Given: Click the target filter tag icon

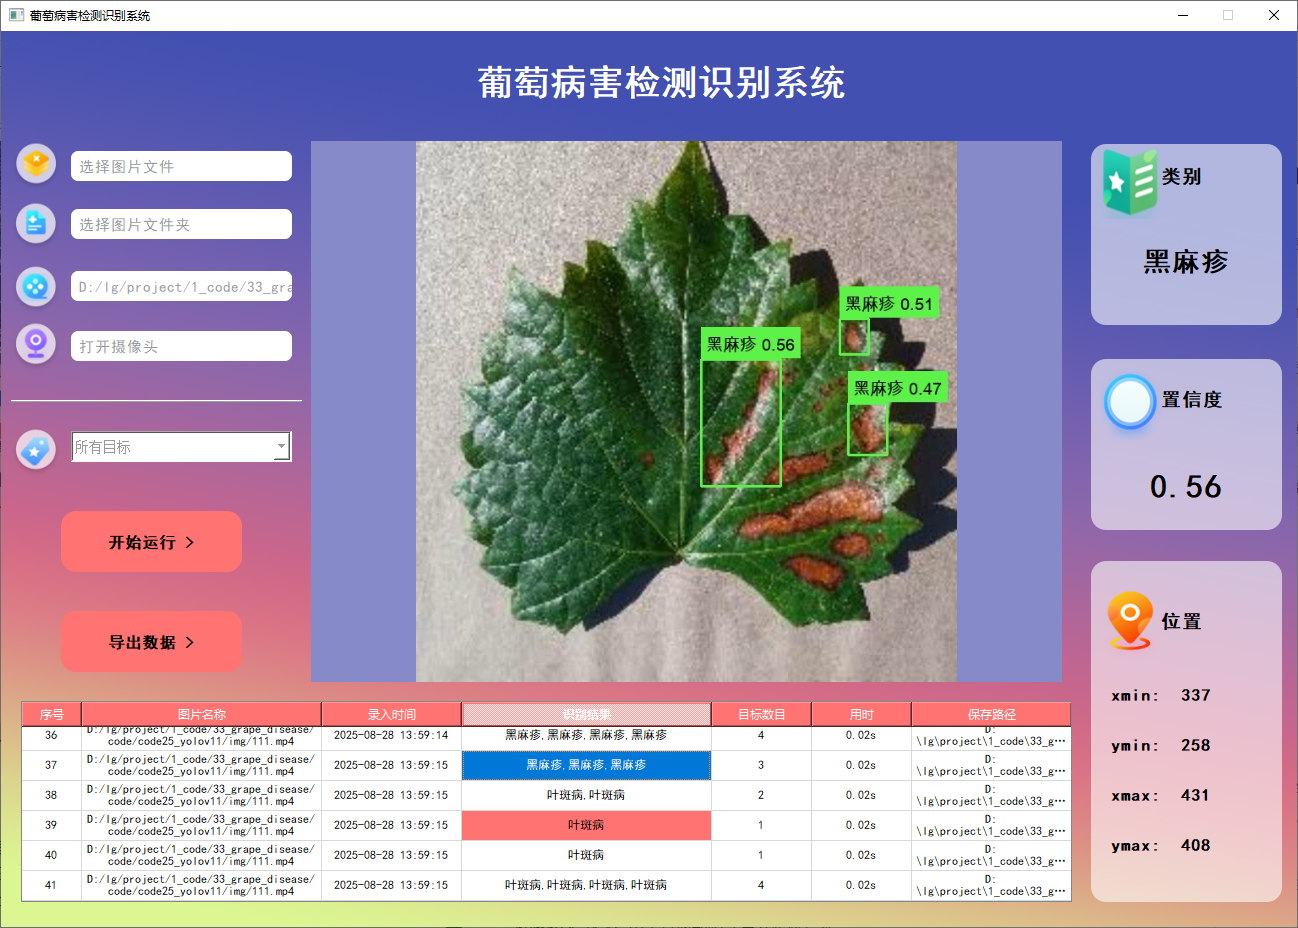Looking at the screenshot, I should tap(37, 450).
